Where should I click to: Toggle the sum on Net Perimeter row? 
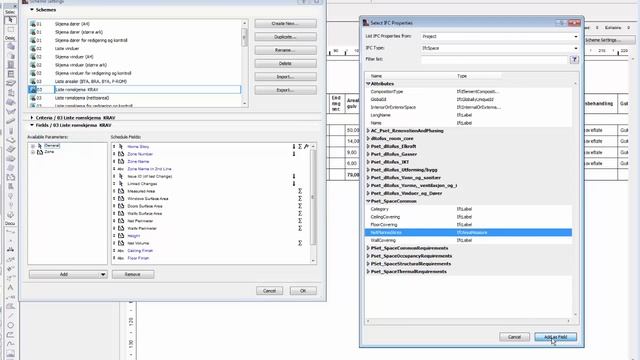[300, 221]
